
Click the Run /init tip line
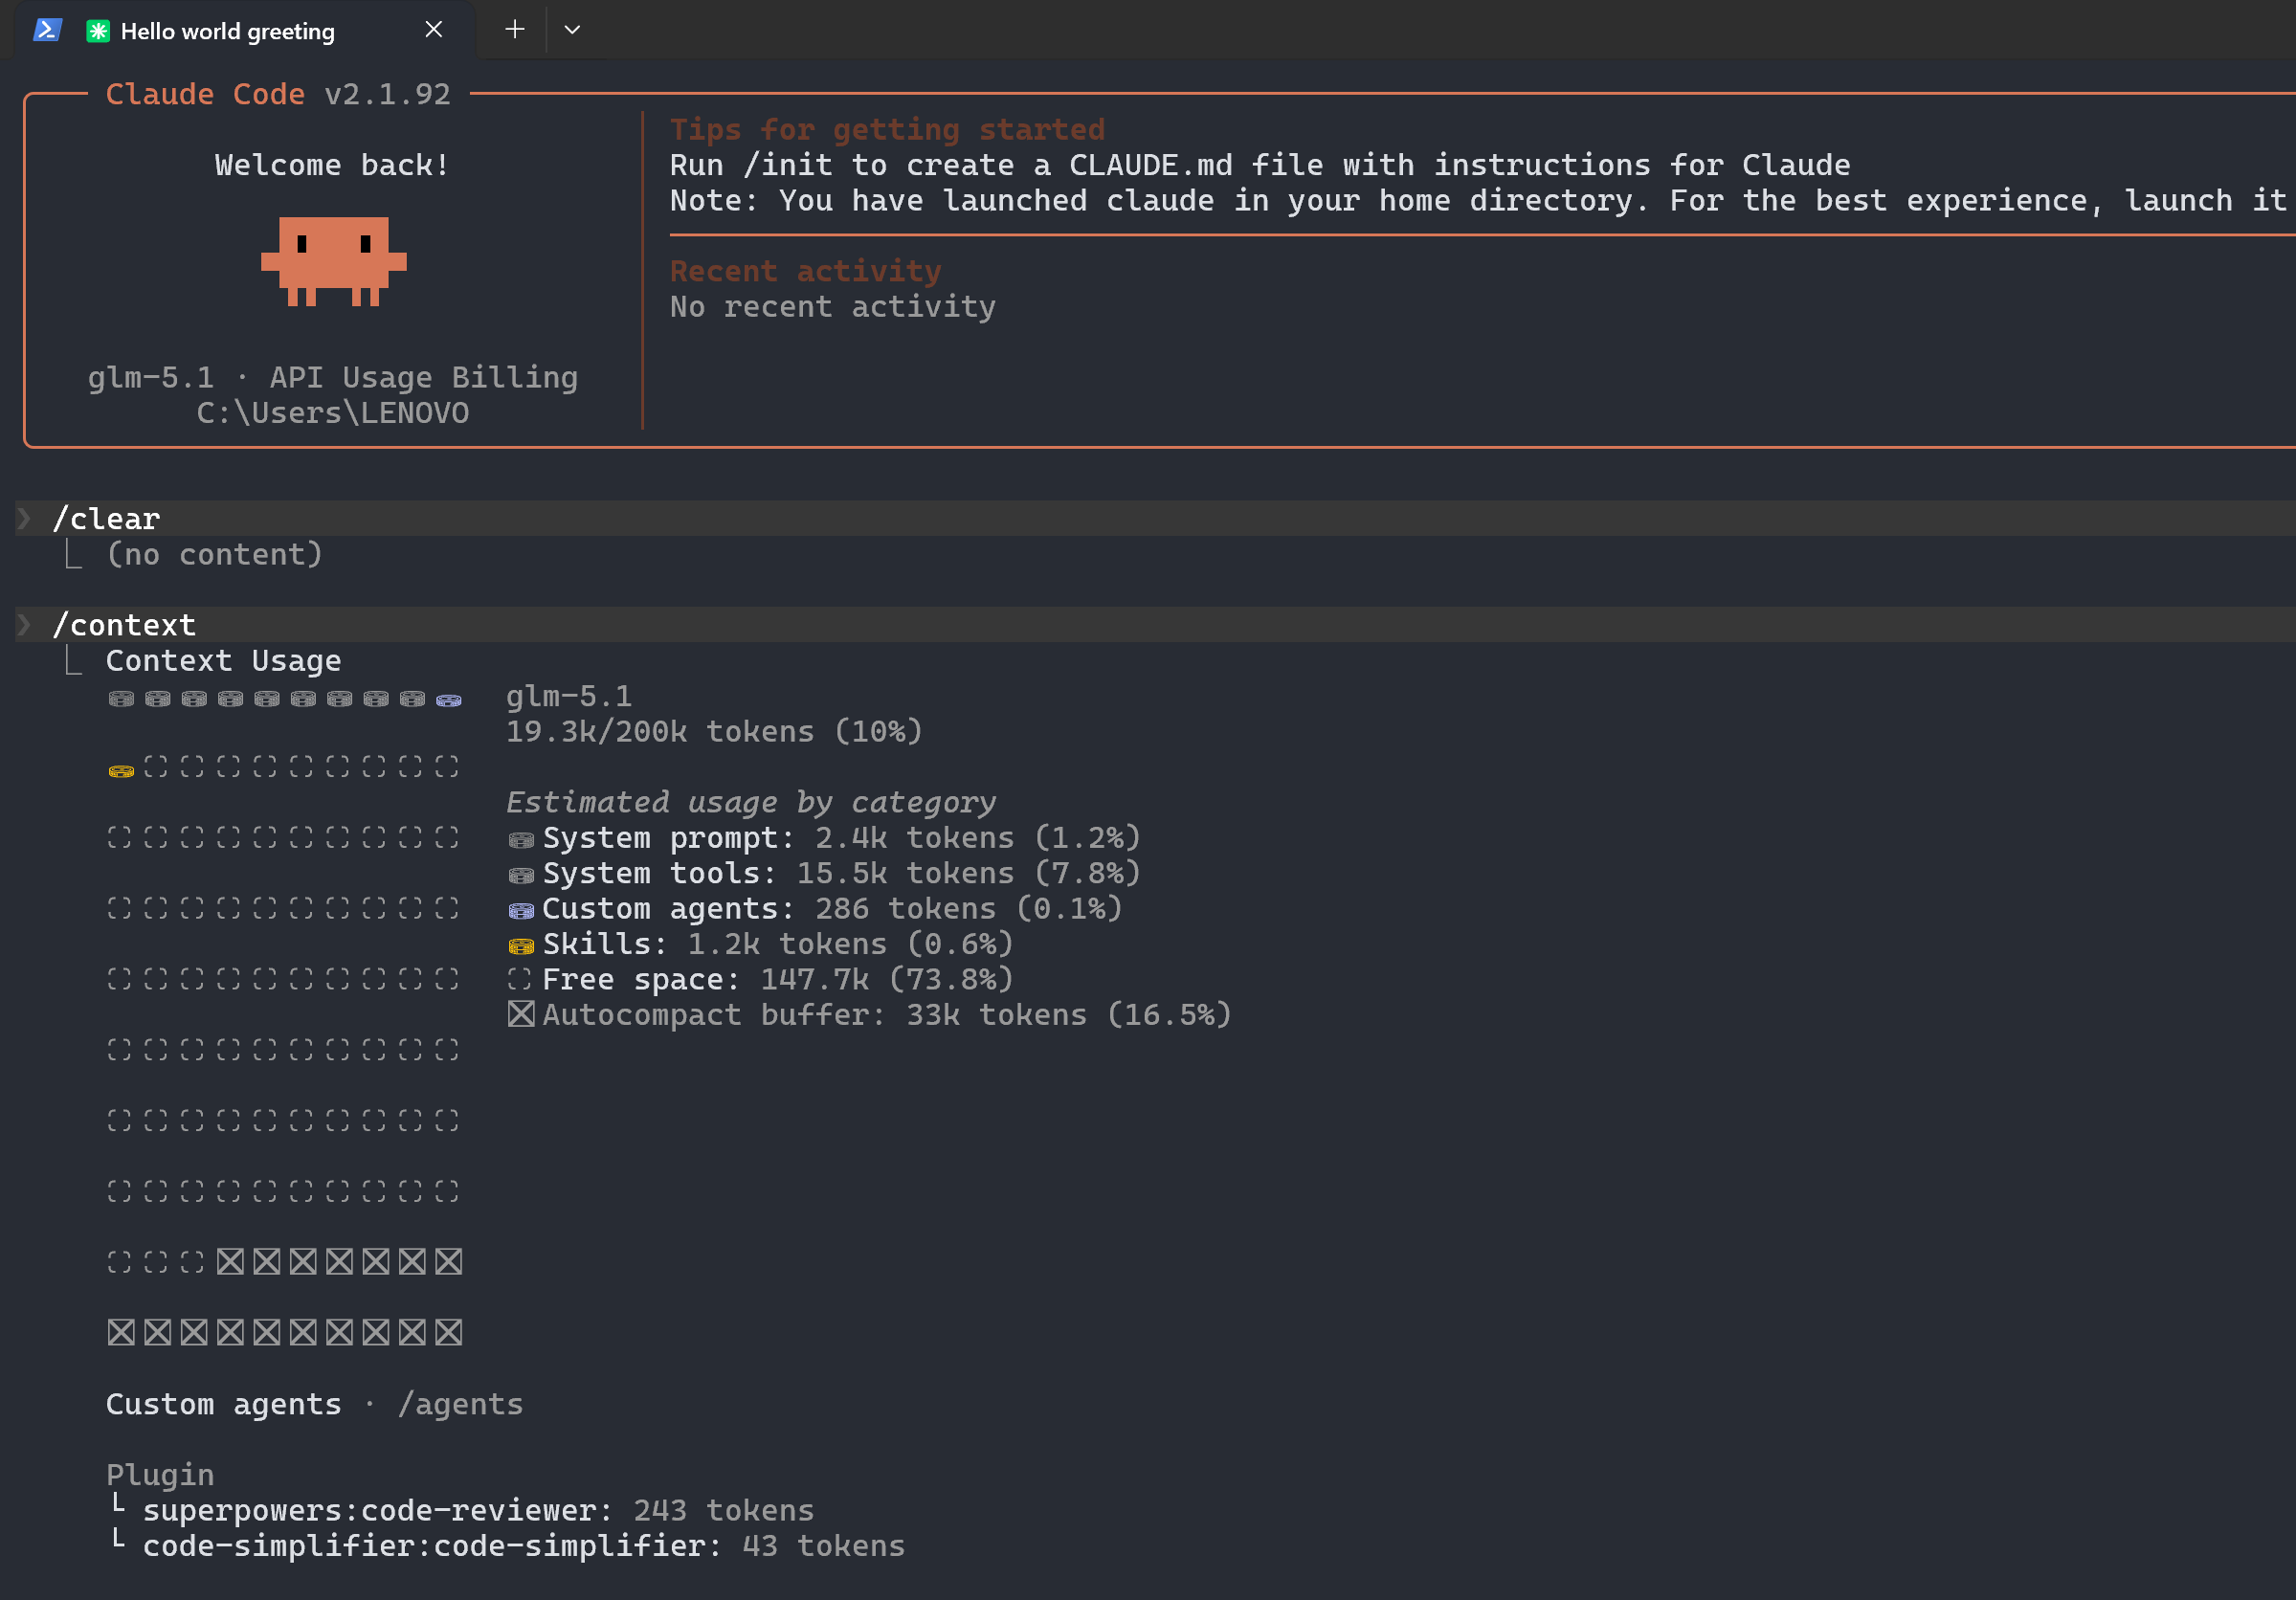1260,165
